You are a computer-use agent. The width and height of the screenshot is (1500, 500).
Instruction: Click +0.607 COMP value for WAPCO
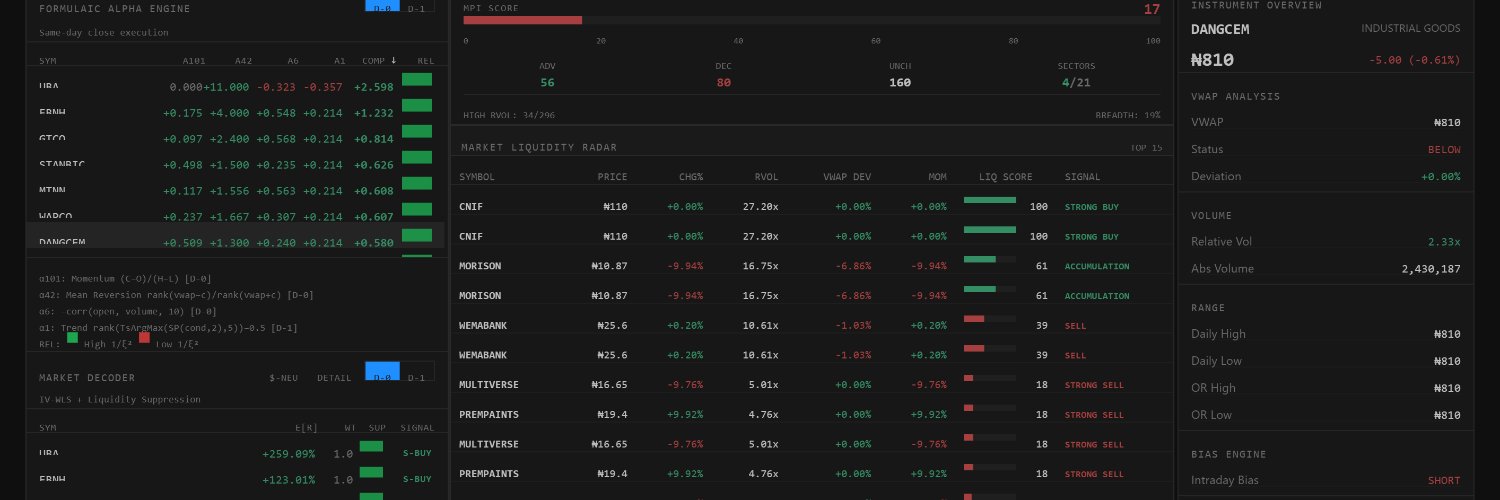click(374, 216)
